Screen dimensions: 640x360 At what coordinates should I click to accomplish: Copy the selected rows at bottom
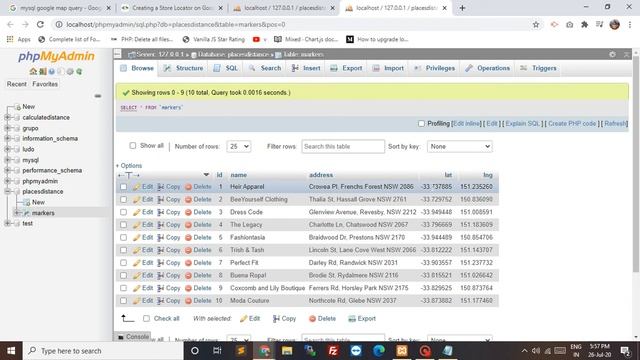point(284,318)
